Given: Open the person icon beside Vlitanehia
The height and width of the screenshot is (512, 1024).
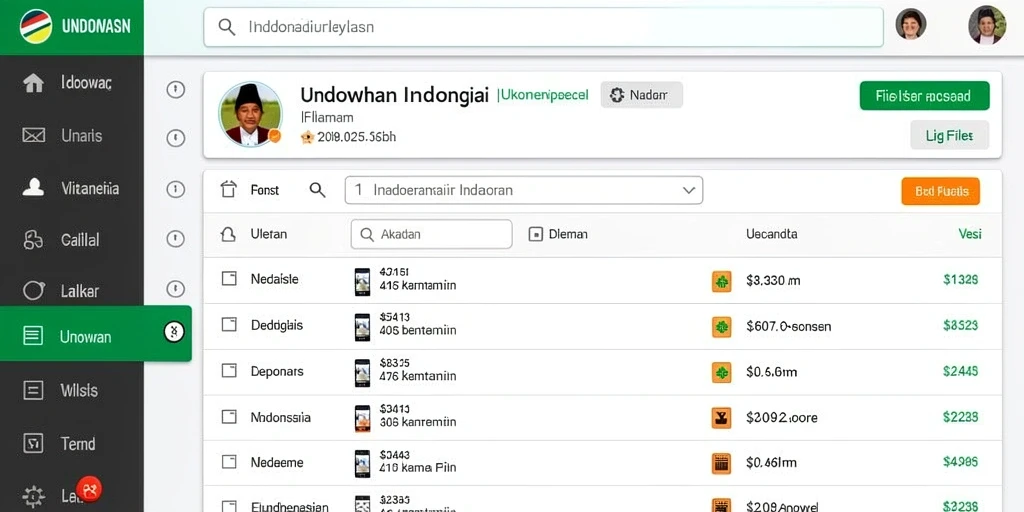Looking at the screenshot, I should point(33,187).
